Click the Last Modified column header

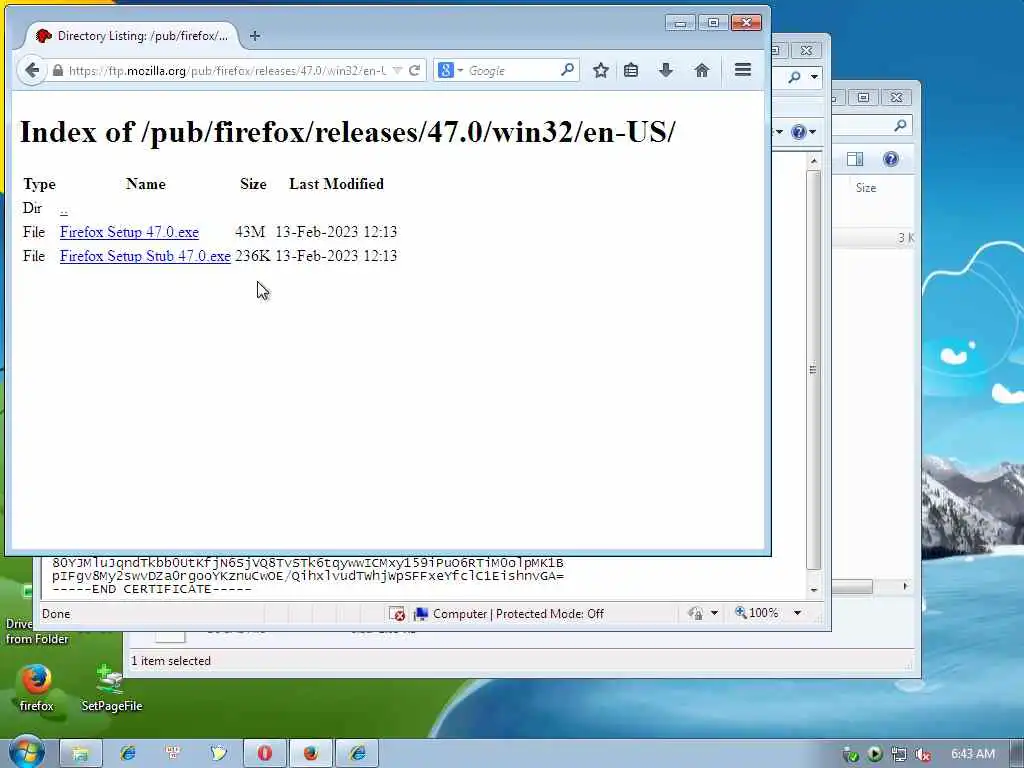coord(336,184)
